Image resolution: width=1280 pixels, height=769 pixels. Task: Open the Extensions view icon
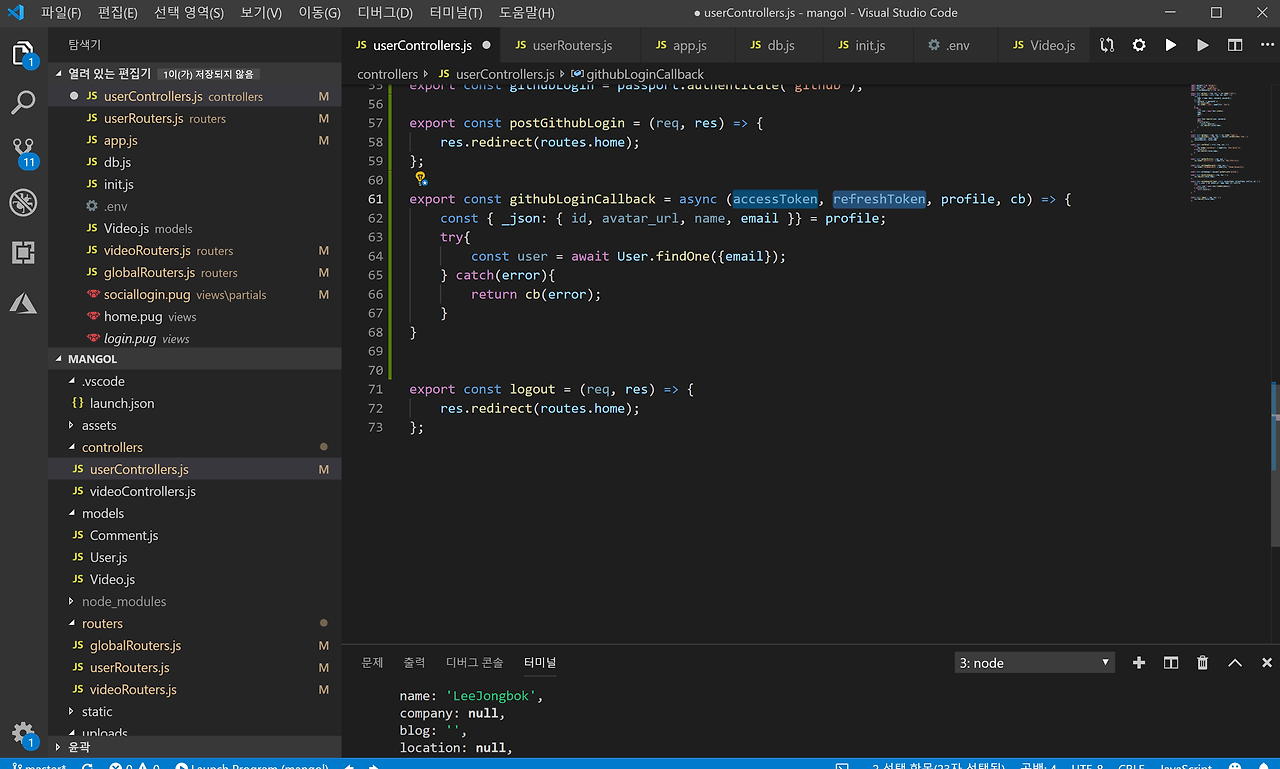point(23,253)
